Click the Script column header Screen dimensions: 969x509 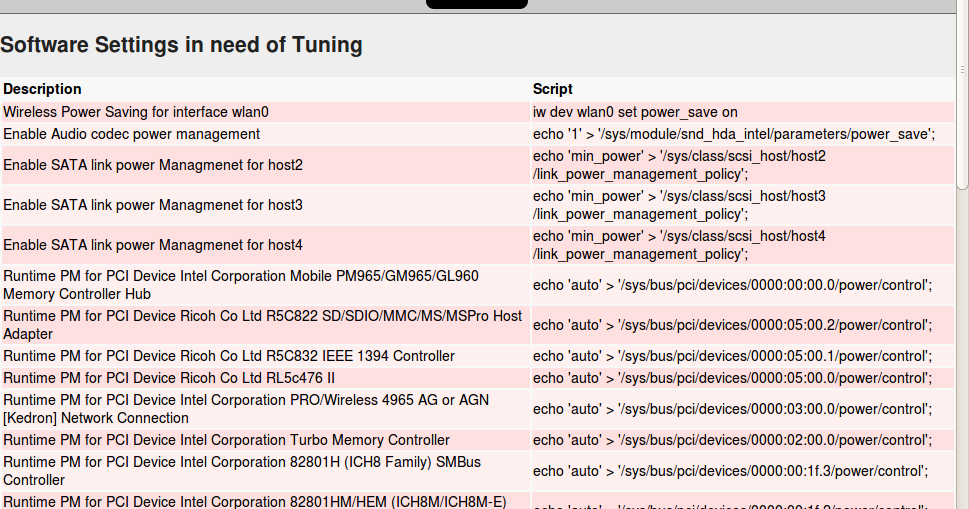point(552,89)
